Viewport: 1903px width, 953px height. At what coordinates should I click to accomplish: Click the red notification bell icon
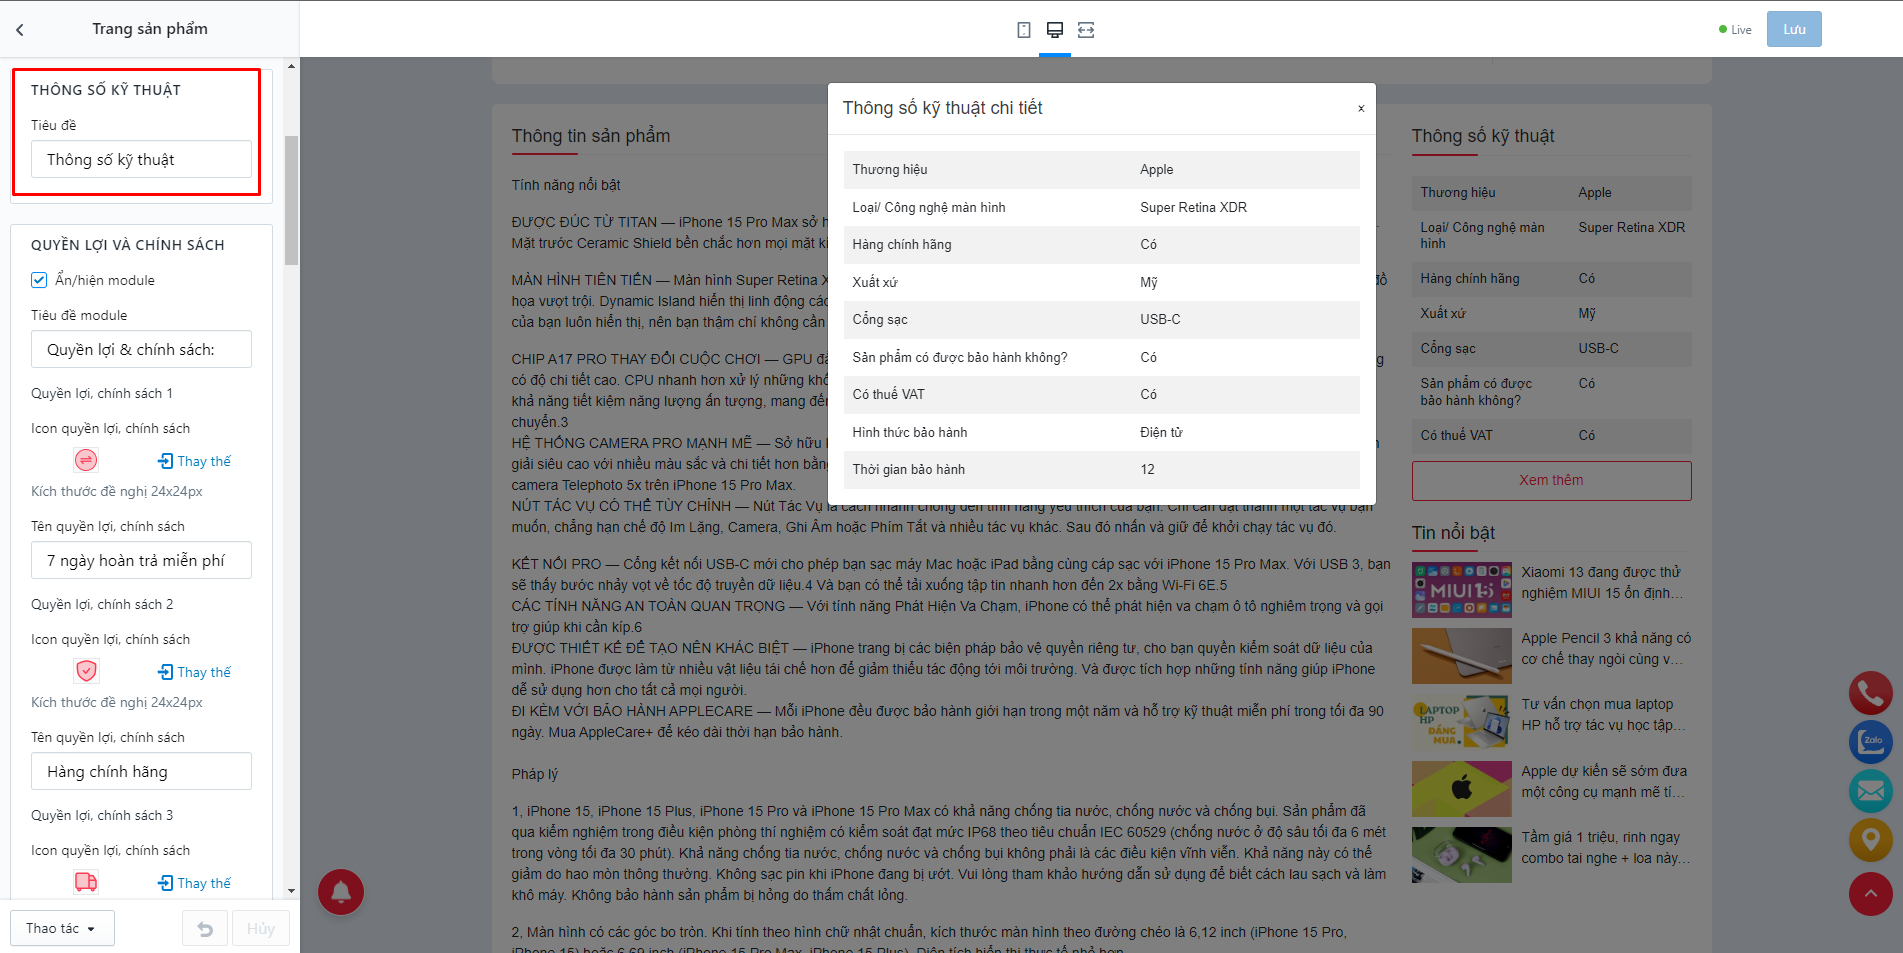[x=341, y=892]
